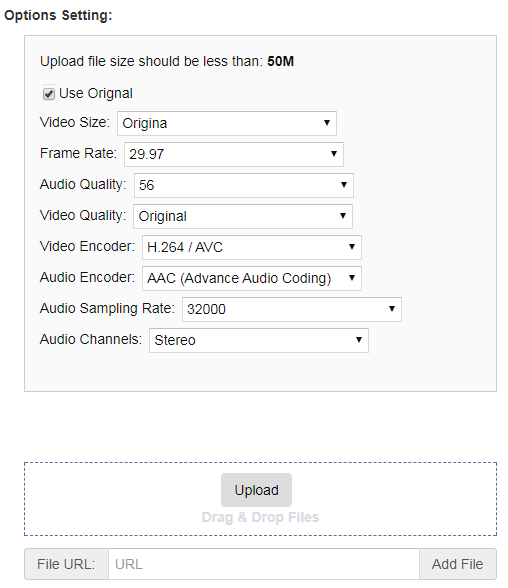Focus the File URL input field
508x588 pixels.
coord(264,564)
